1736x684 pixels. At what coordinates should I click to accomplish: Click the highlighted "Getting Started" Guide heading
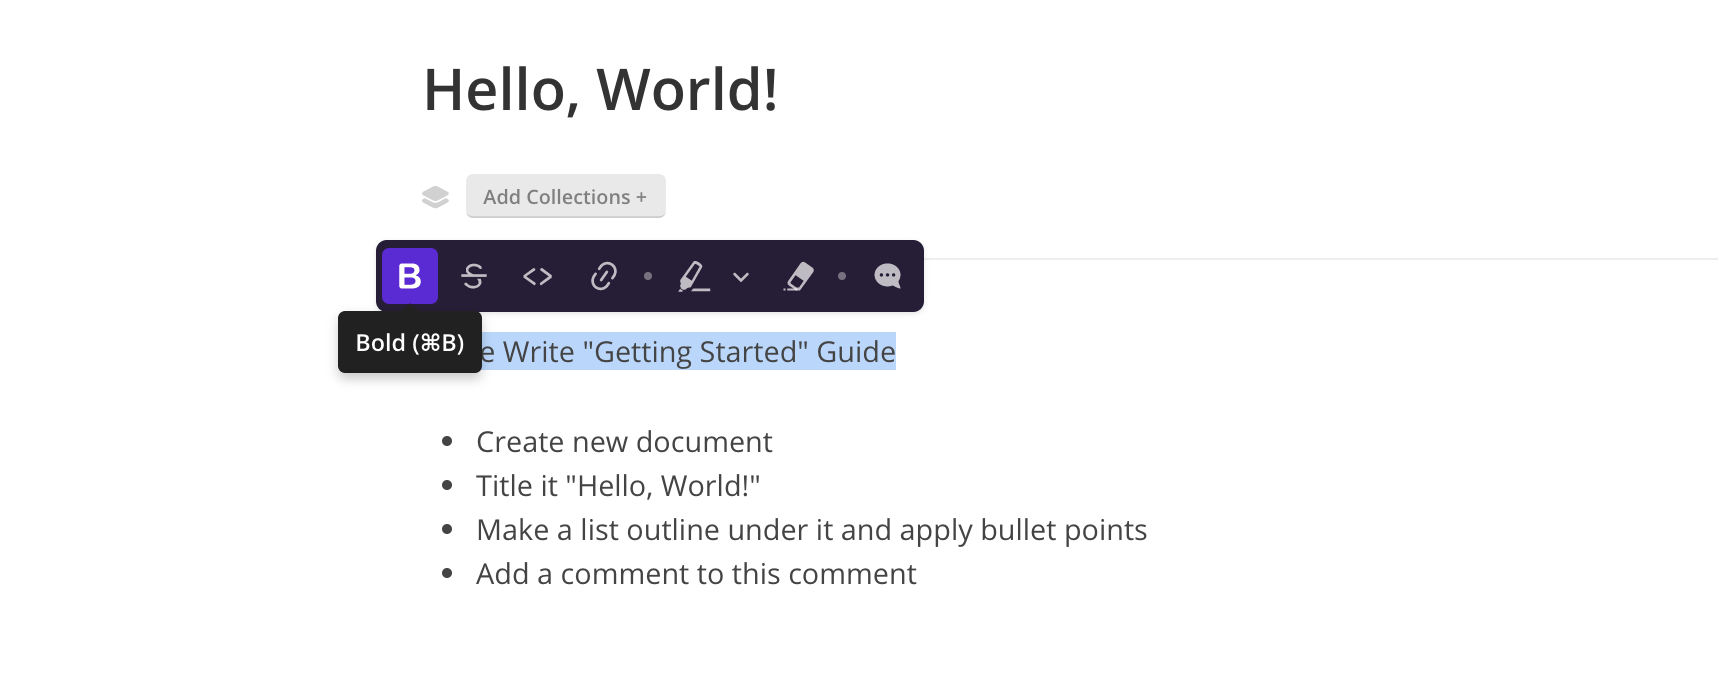click(x=689, y=352)
